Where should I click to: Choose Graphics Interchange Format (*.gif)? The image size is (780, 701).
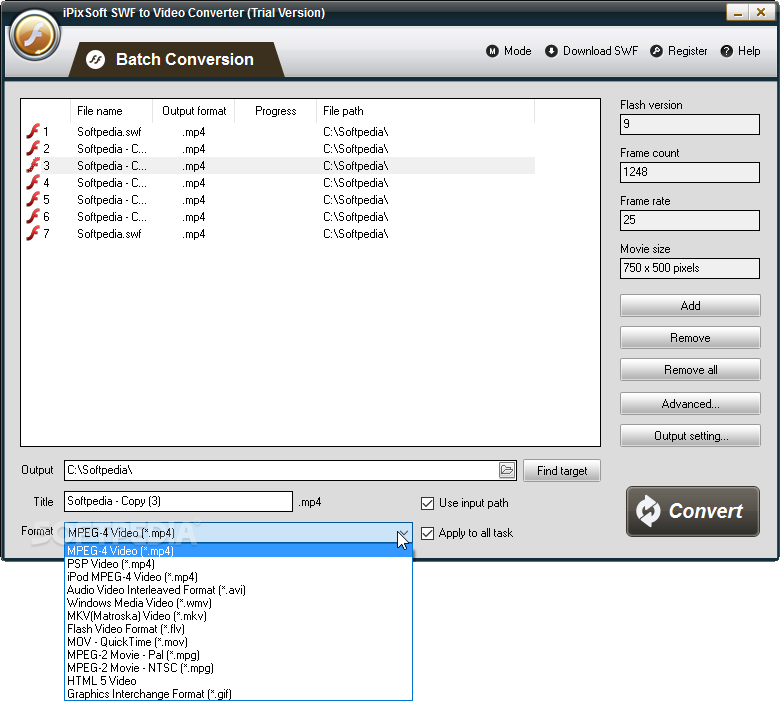click(x=238, y=694)
